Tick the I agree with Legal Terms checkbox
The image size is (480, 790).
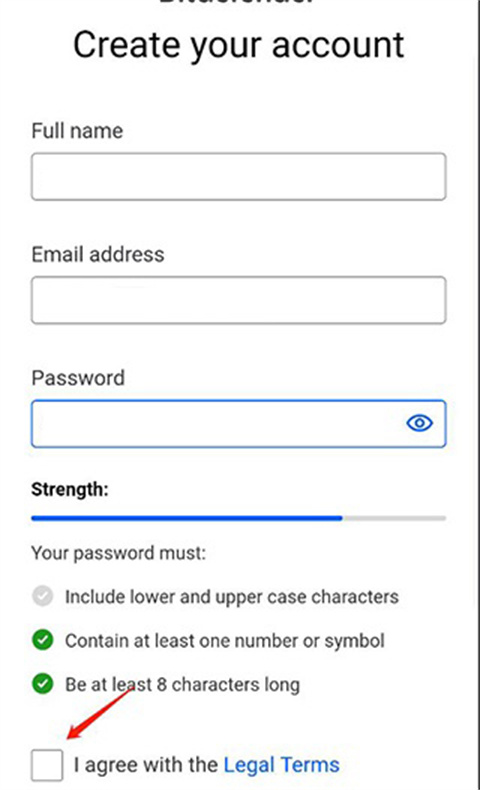pos(47,765)
